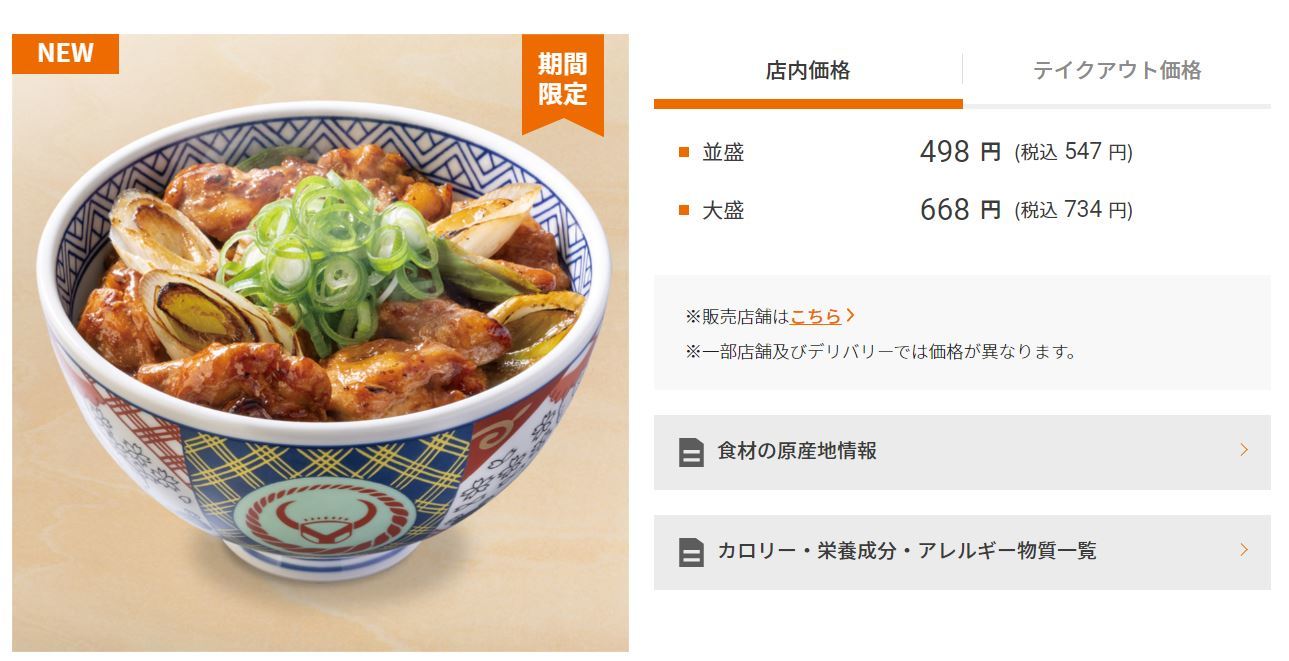Open the rice bowl product photo
1289x661 pixels.
tap(320, 343)
